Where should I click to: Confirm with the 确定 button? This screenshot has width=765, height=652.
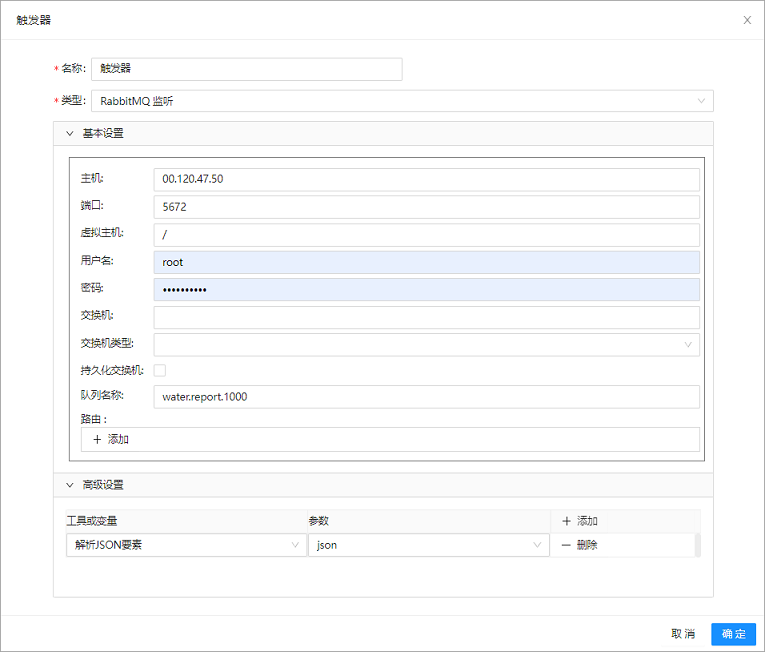[733, 634]
